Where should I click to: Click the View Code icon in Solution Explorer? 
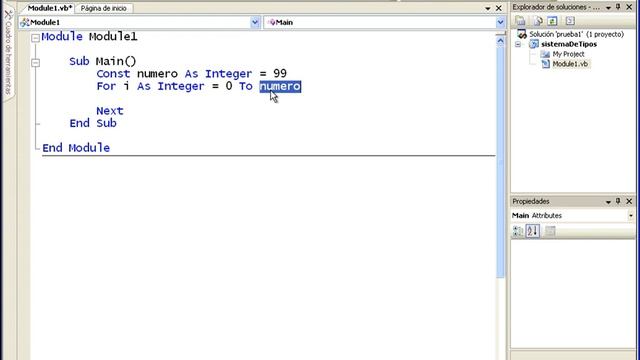coord(570,21)
